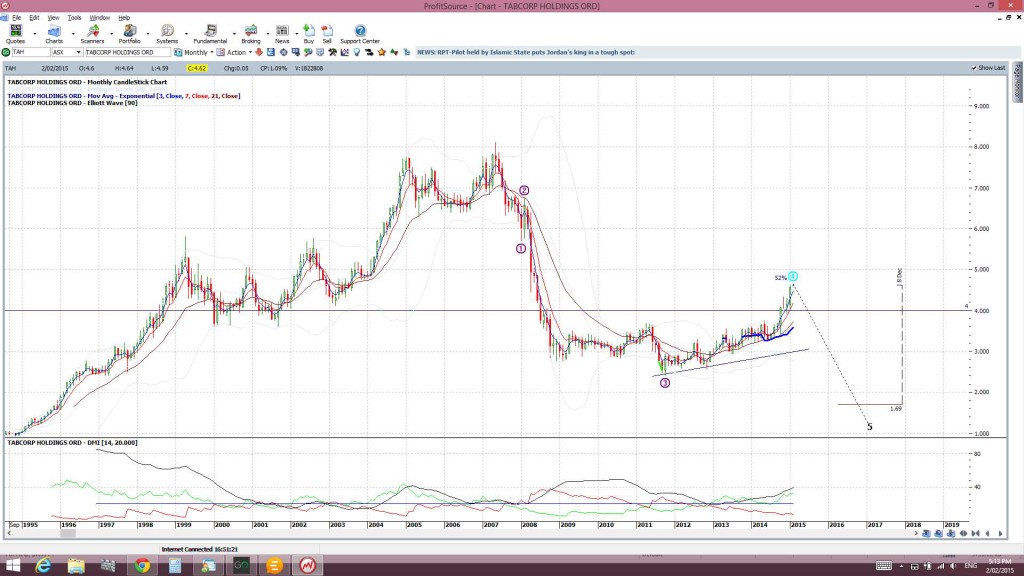Click the hammer tools icon in chart toolbar
The height and width of the screenshot is (576, 1024).
(x=332, y=52)
